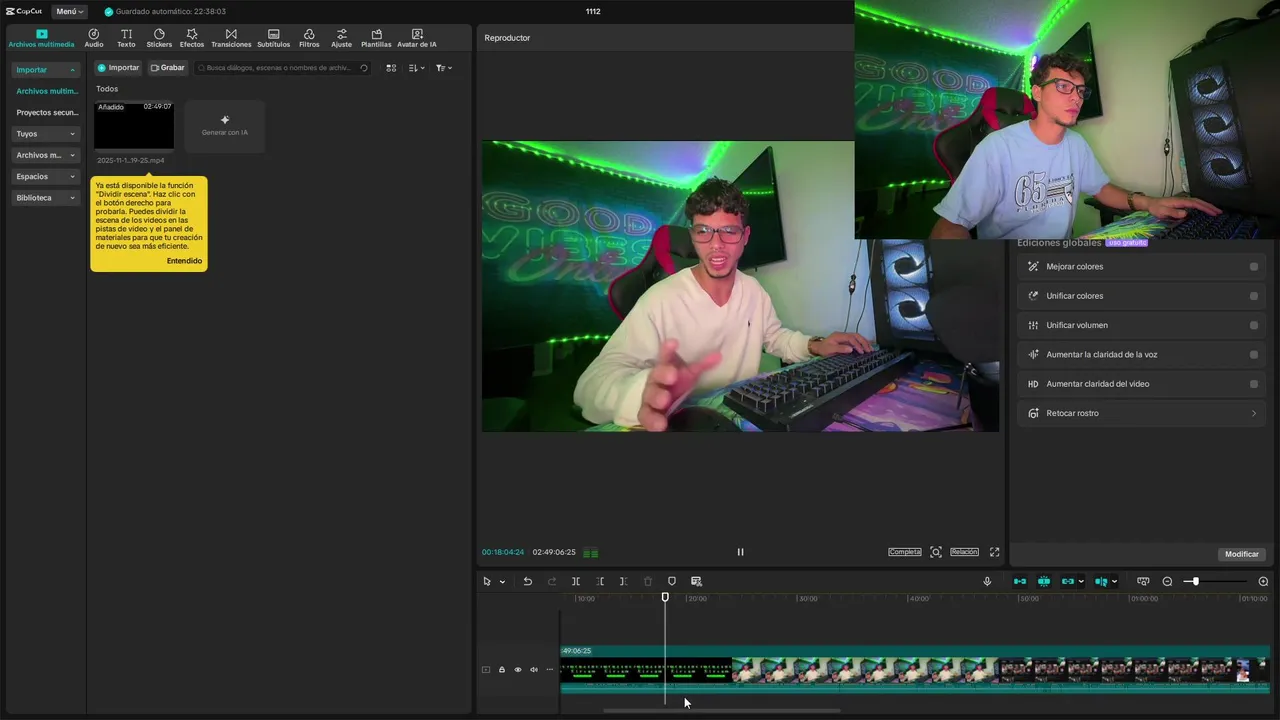Pause playback in the Reproductor
The image size is (1280, 720).
(x=740, y=552)
